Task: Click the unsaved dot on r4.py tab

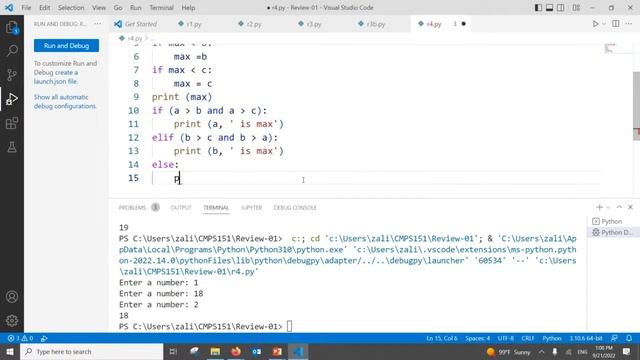Action: (464, 24)
